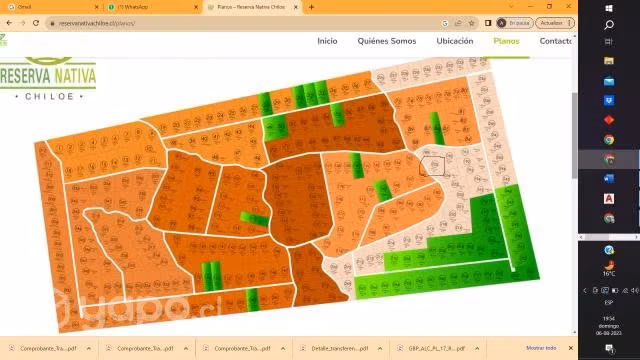The image size is (640, 360).
Task: Click the address bar URL field
Action: (x=245, y=23)
